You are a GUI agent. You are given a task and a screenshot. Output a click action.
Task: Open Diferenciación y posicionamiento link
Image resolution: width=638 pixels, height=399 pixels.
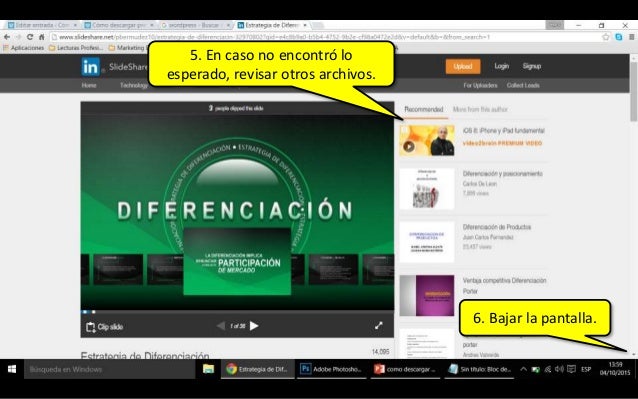[503, 174]
